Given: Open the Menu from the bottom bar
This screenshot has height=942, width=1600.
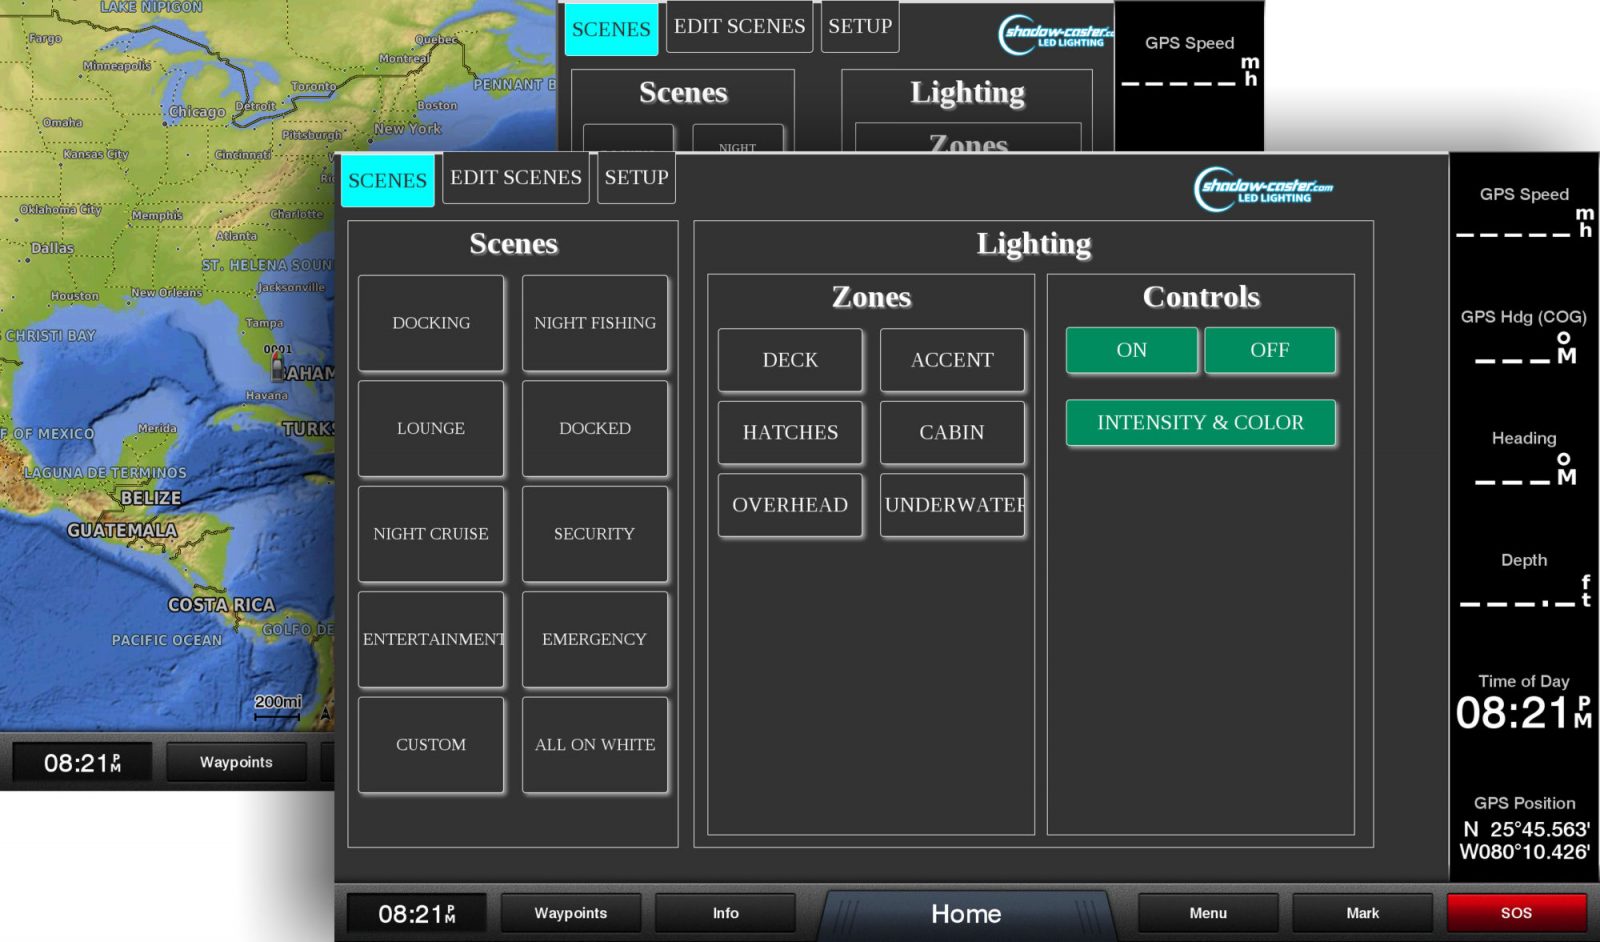Looking at the screenshot, I should click(1207, 912).
